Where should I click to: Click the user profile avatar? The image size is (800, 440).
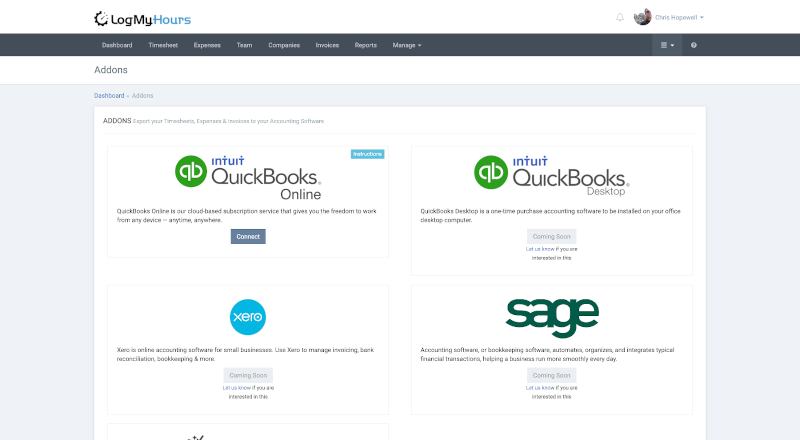click(x=642, y=17)
